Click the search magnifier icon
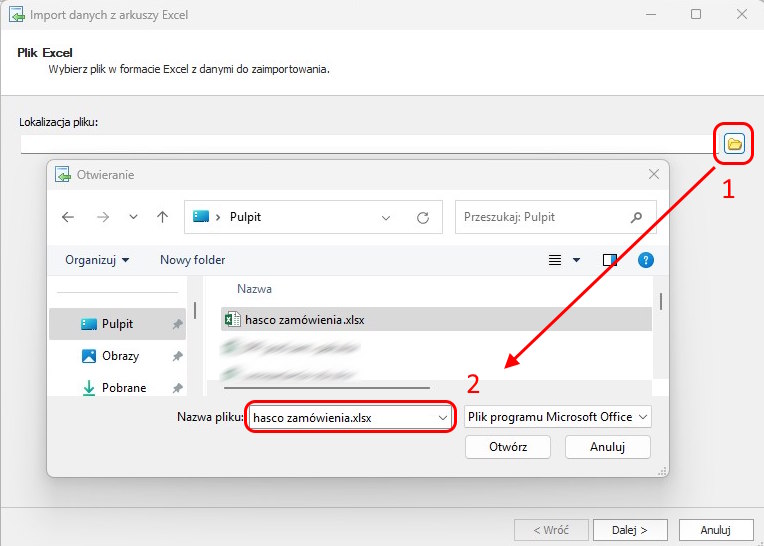This screenshot has width=764, height=546. click(x=636, y=217)
